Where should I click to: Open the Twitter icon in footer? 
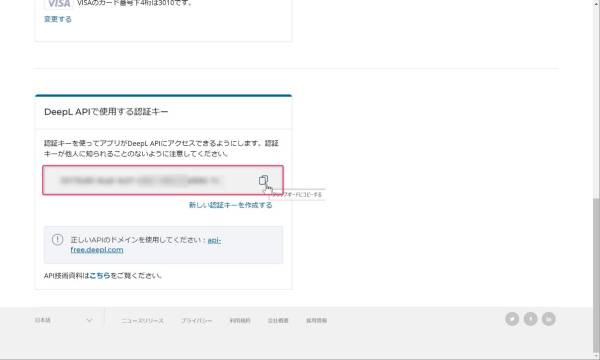512,319
